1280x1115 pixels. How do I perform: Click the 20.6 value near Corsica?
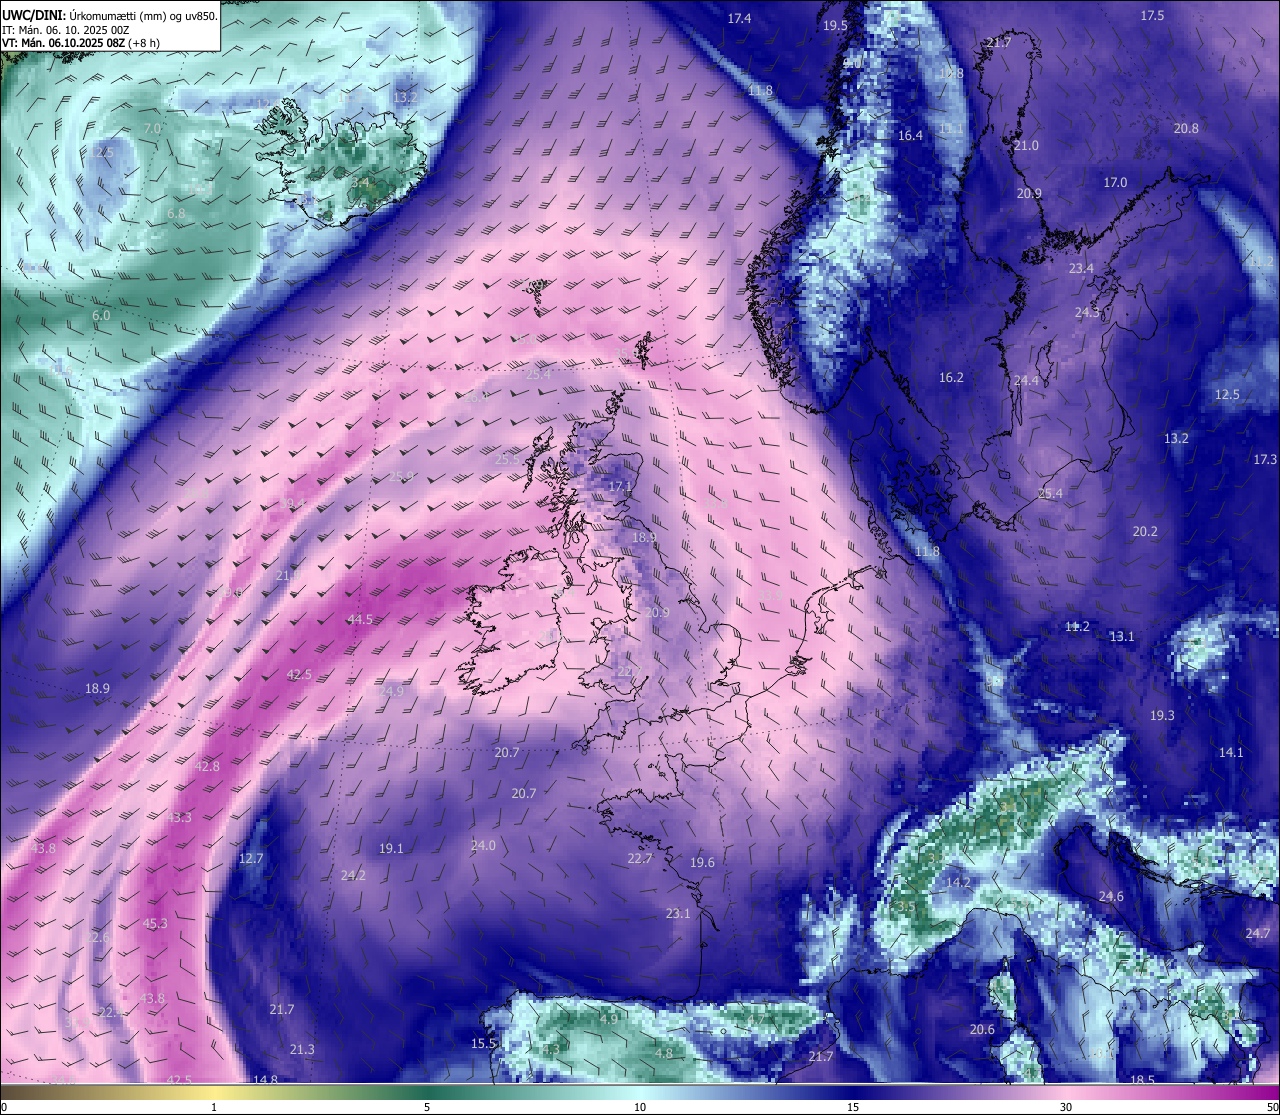983,1029
